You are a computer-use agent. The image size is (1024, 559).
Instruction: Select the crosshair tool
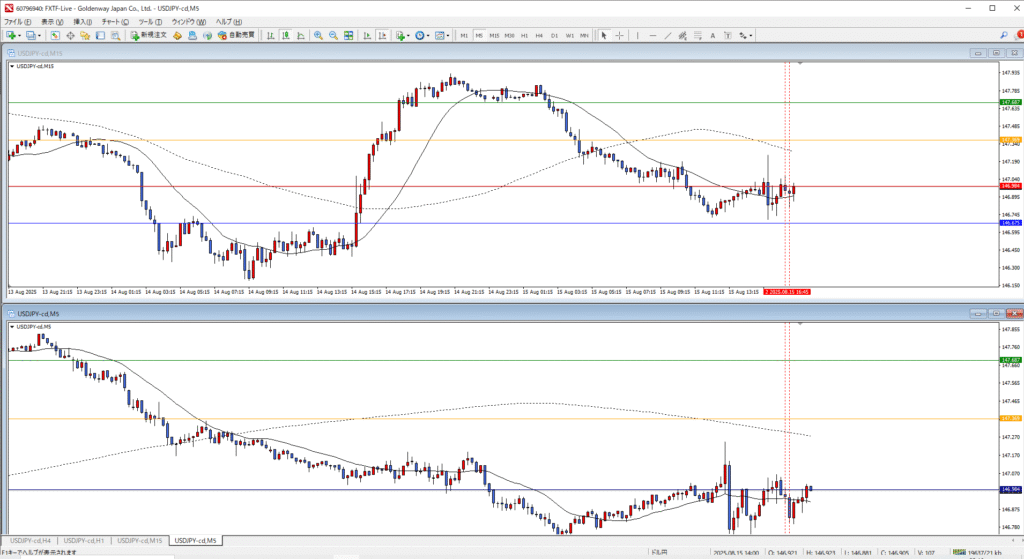619,35
